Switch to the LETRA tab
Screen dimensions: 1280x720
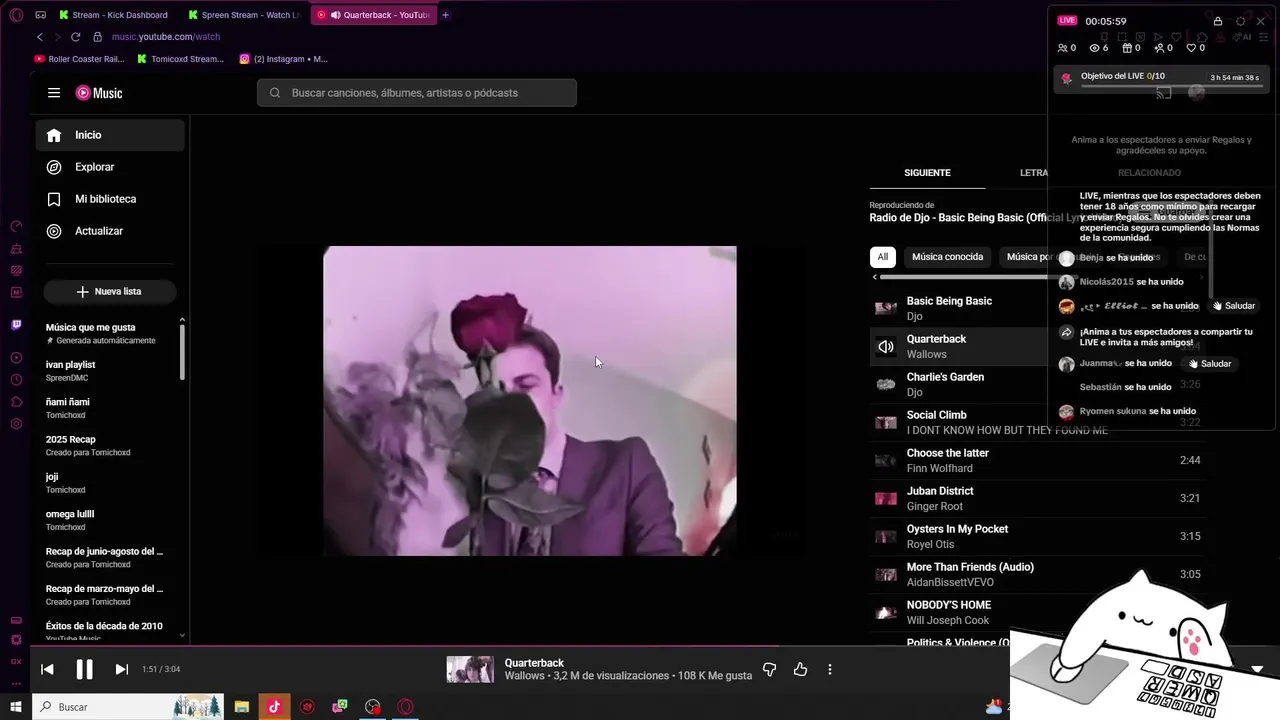pyautogui.click(x=1034, y=173)
